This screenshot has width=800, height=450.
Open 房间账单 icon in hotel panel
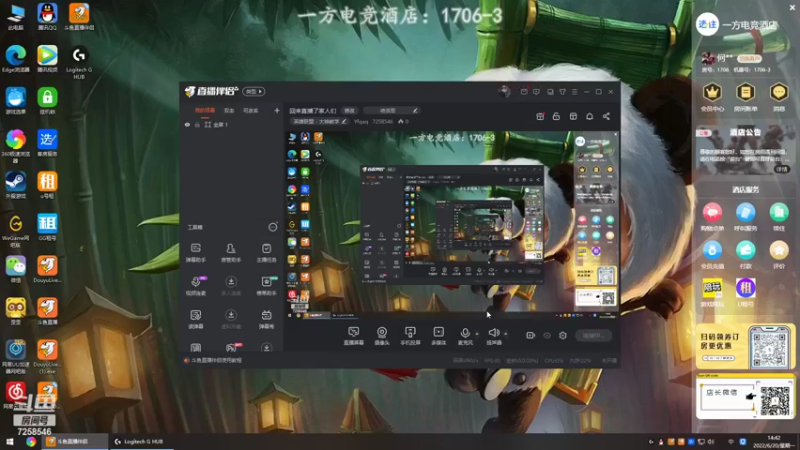coord(745,97)
